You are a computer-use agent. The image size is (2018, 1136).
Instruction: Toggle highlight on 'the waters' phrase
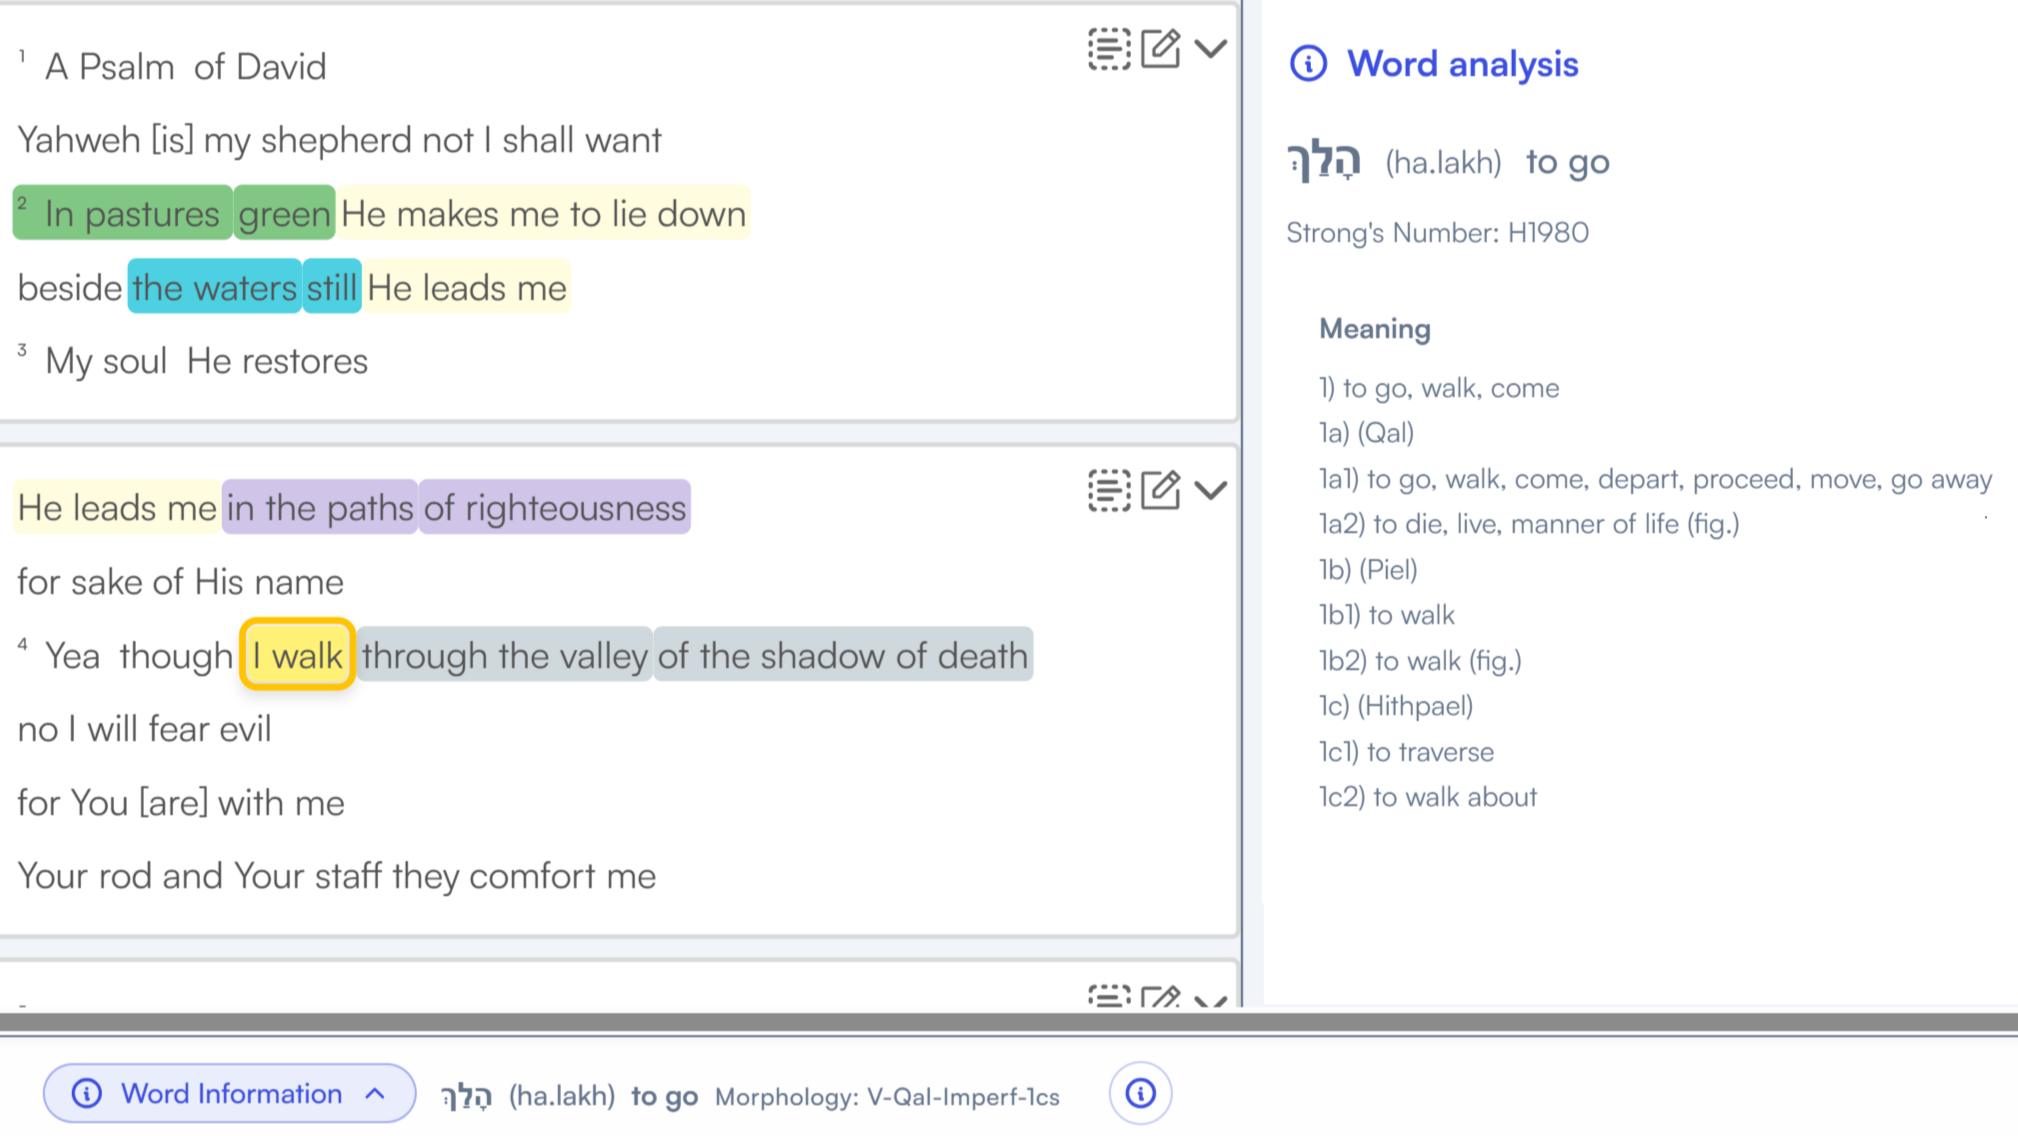(x=213, y=287)
